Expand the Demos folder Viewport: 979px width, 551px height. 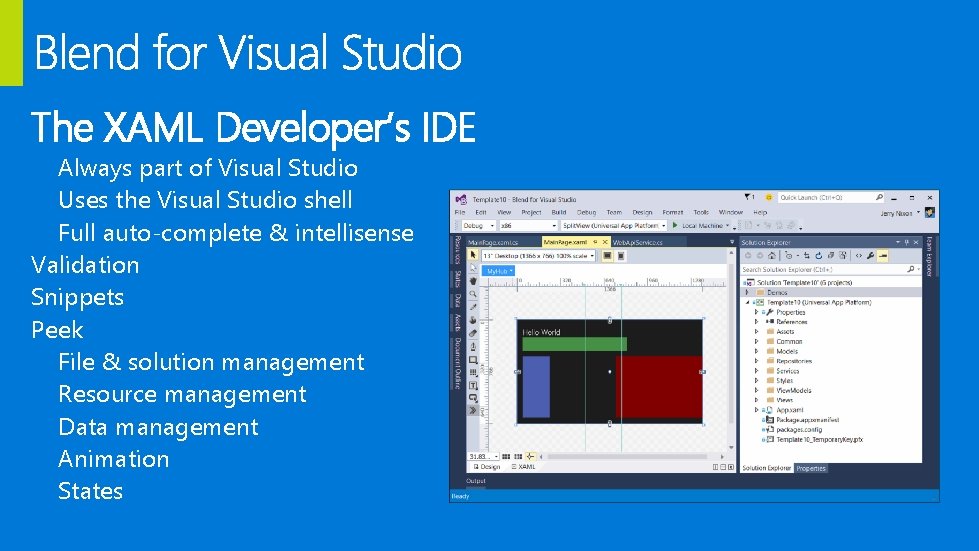tap(747, 292)
